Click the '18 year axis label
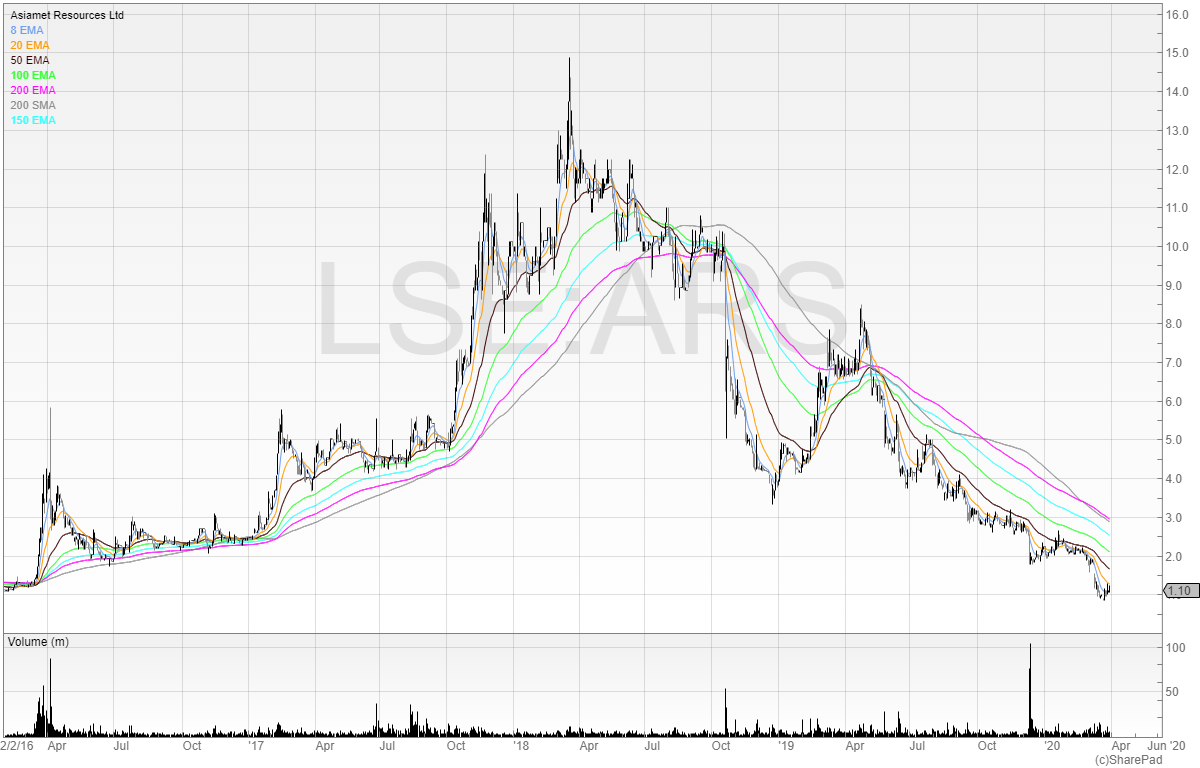This screenshot has height=768, width=1200. click(521, 745)
